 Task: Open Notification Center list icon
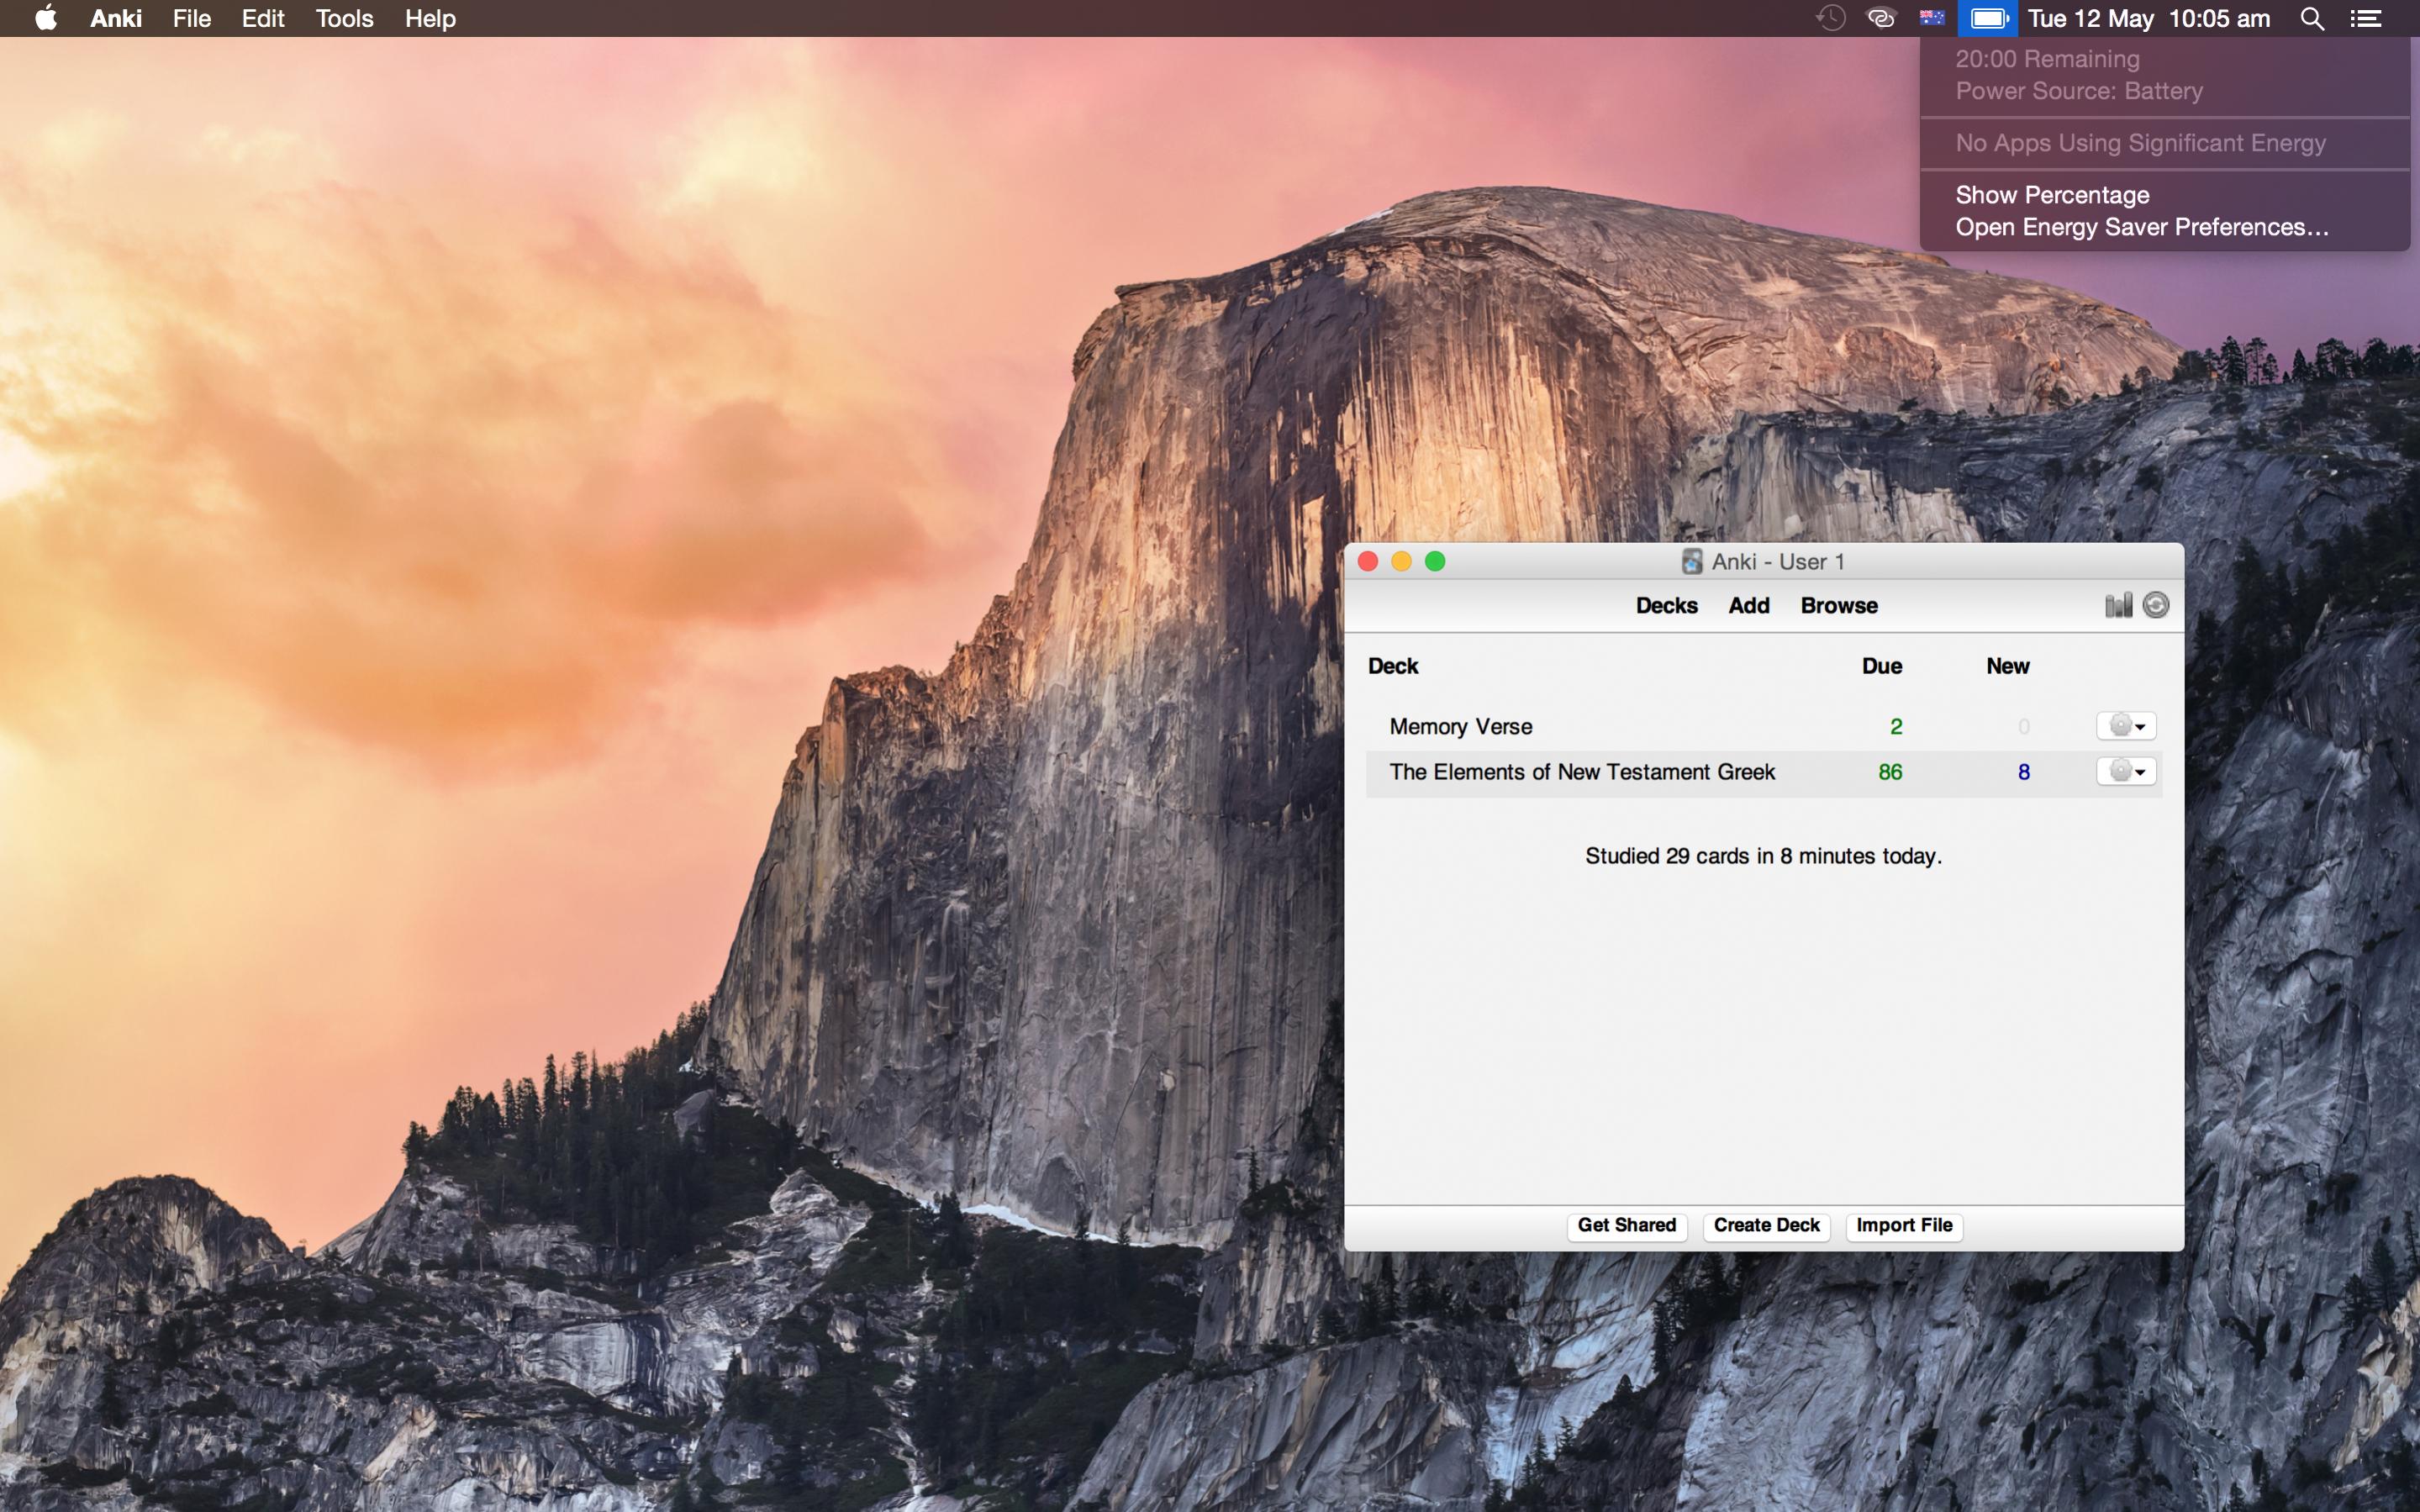[x=2366, y=18]
